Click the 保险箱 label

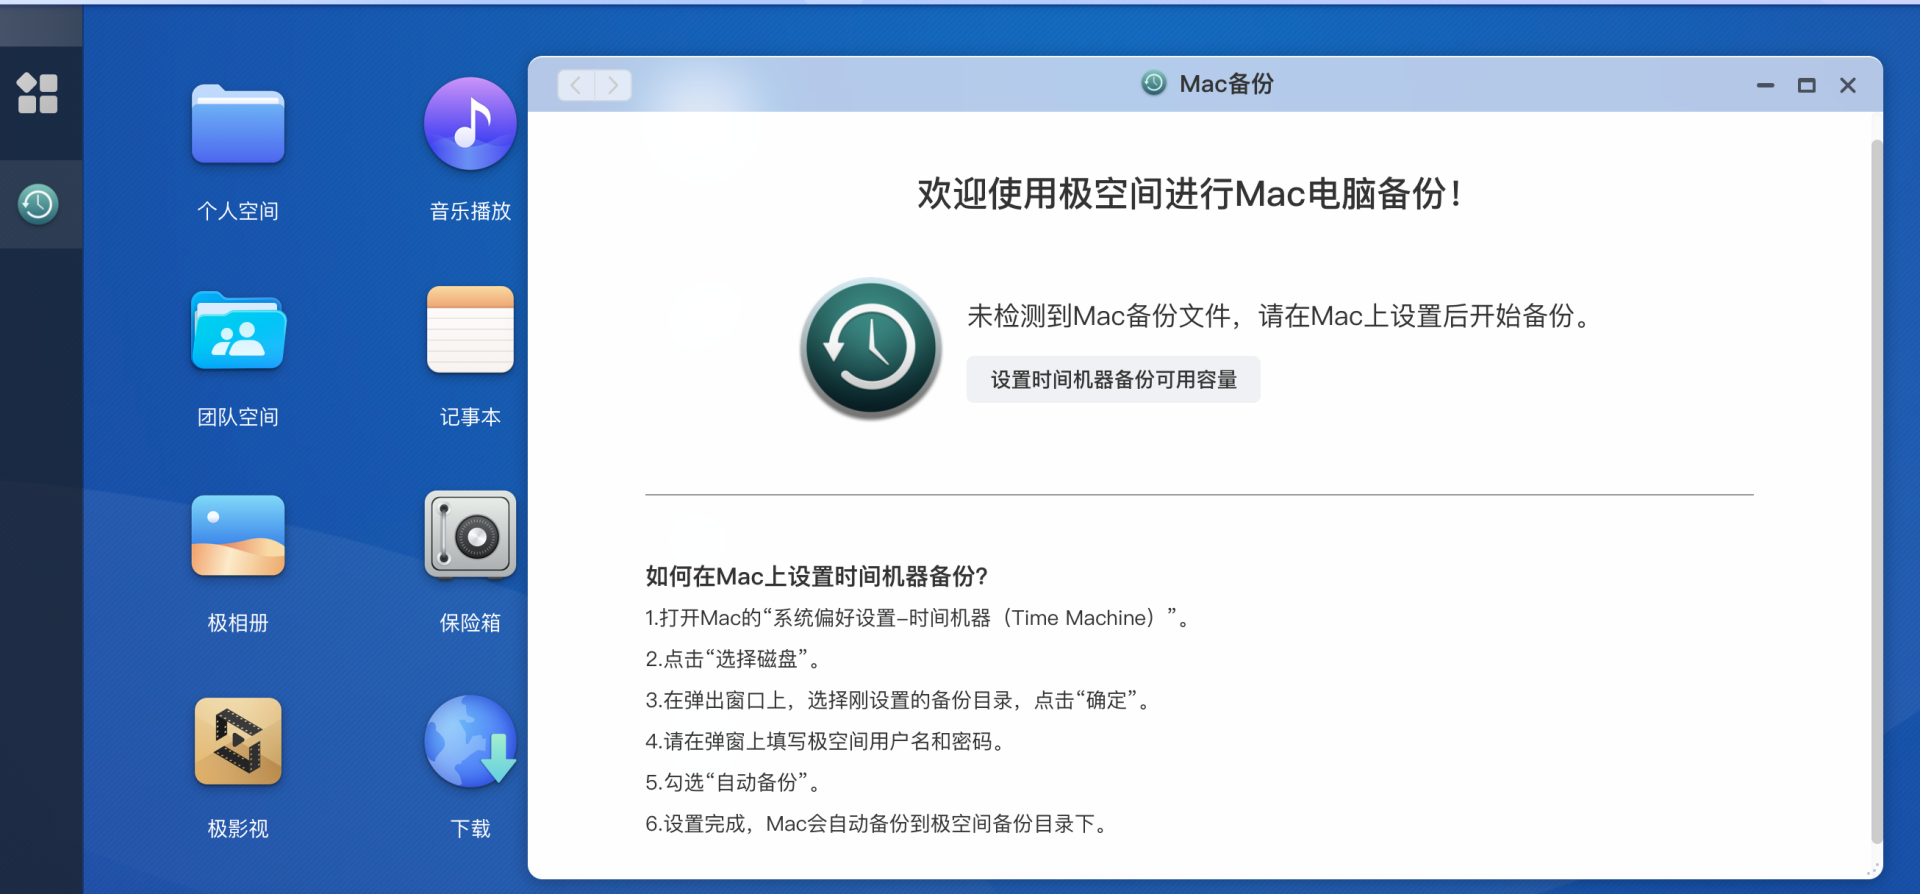pyautogui.click(x=470, y=623)
